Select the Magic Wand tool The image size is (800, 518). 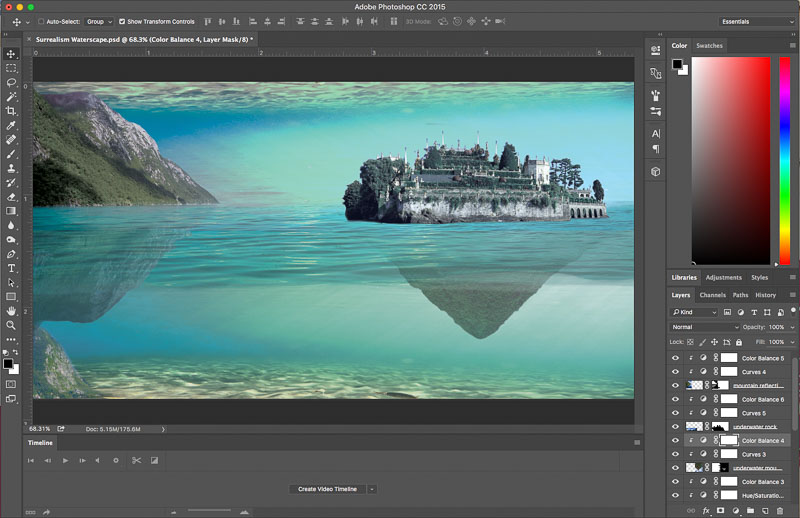11,96
